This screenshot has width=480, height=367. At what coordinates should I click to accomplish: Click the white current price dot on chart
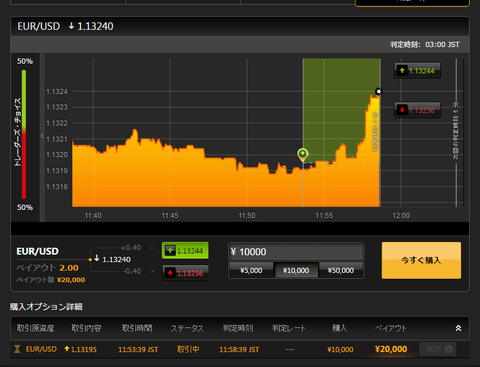pyautogui.click(x=378, y=91)
